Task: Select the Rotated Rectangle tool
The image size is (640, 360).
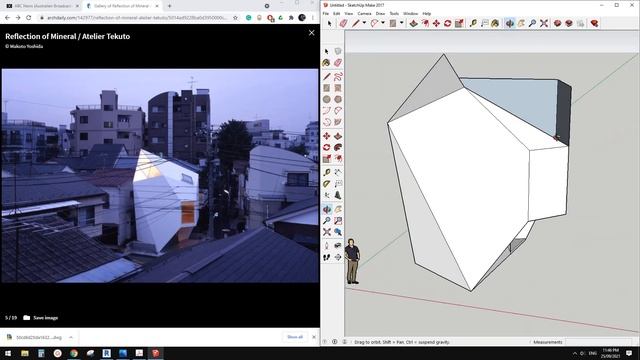Action: (x=338, y=88)
